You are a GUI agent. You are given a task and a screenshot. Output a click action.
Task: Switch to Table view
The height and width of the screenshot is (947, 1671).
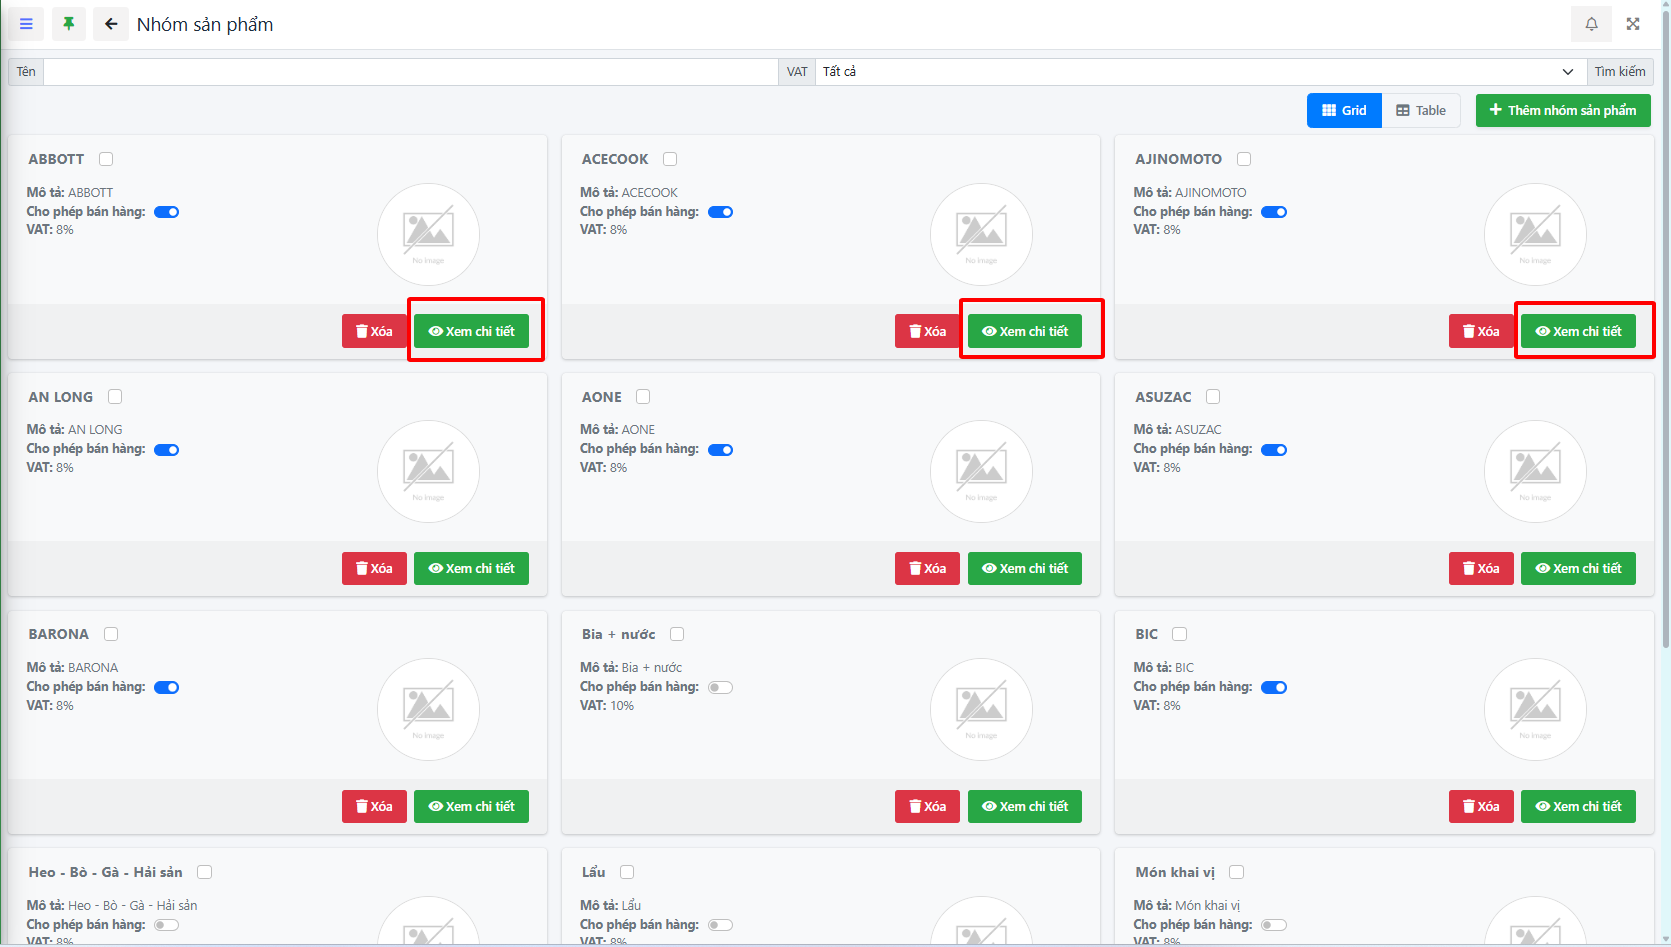(1421, 110)
